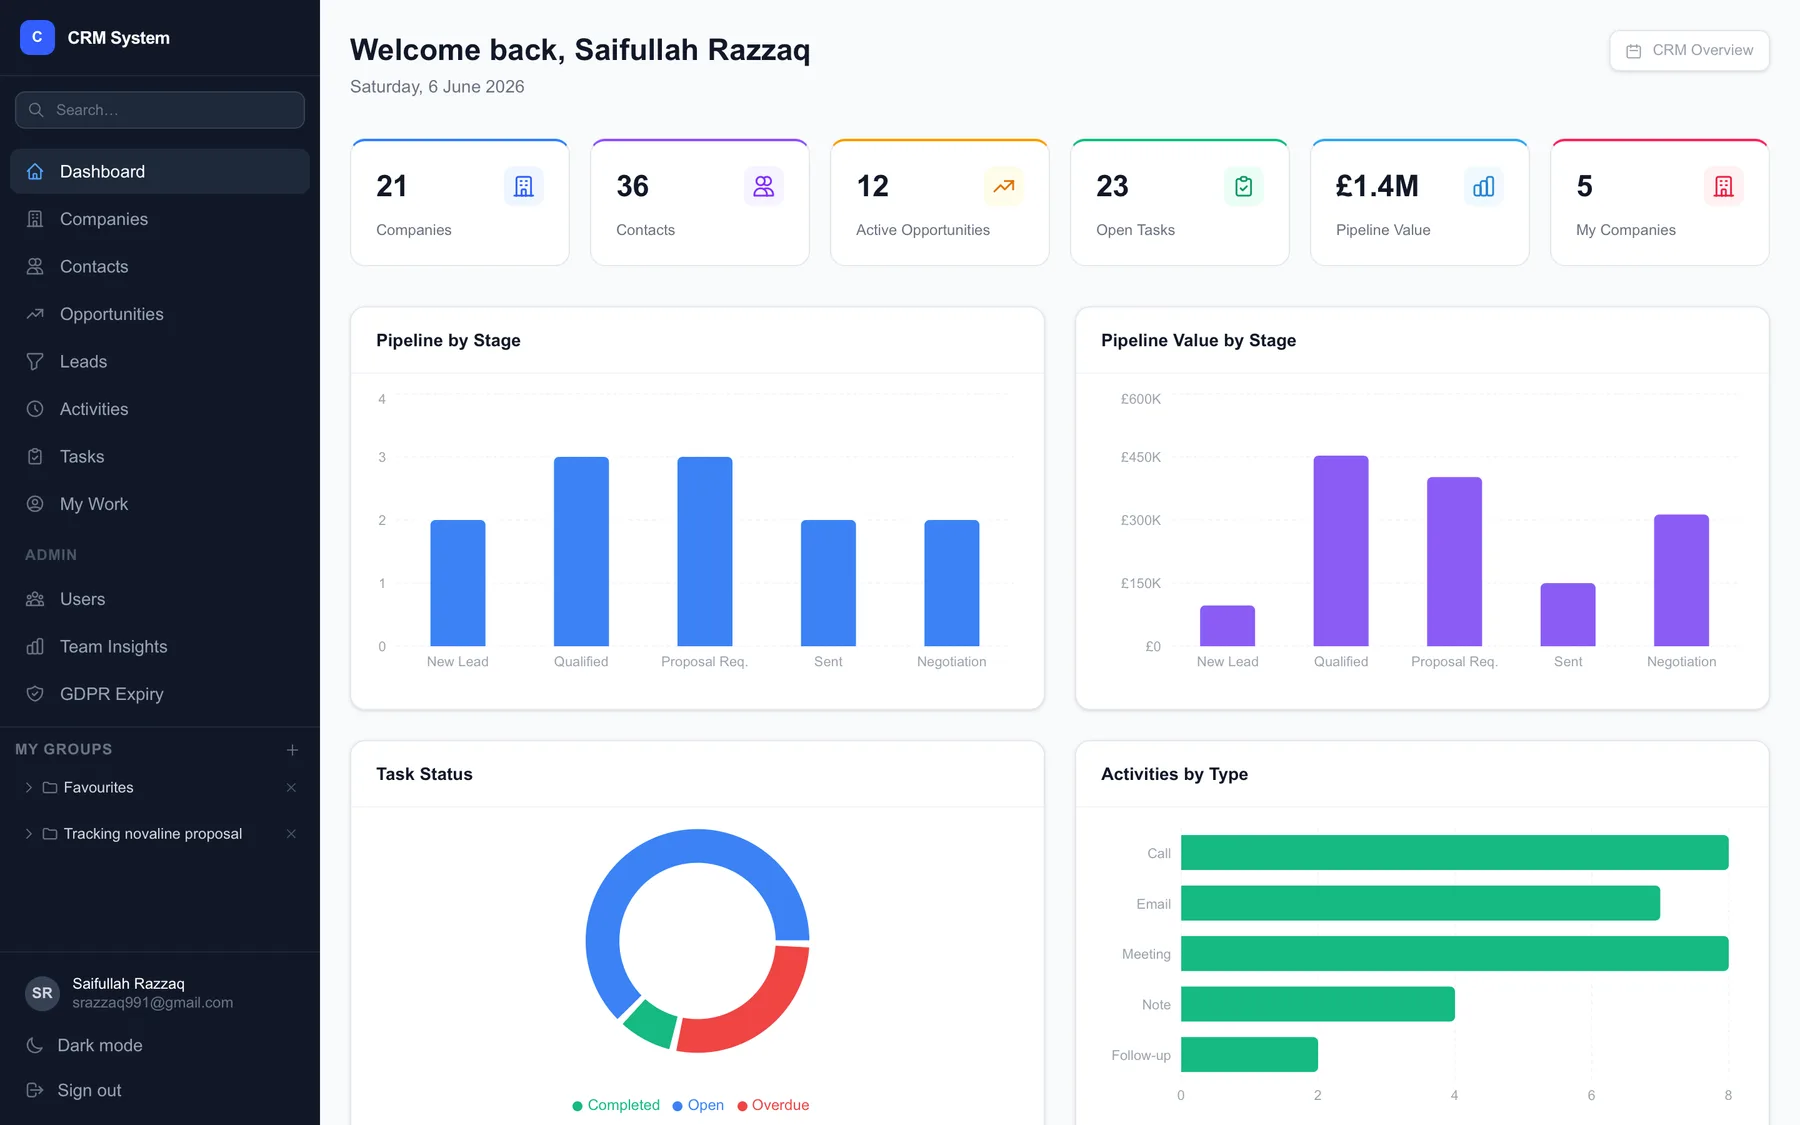Click the Sent bar in Pipeline by Stage
The image size is (1800, 1125).
828,583
